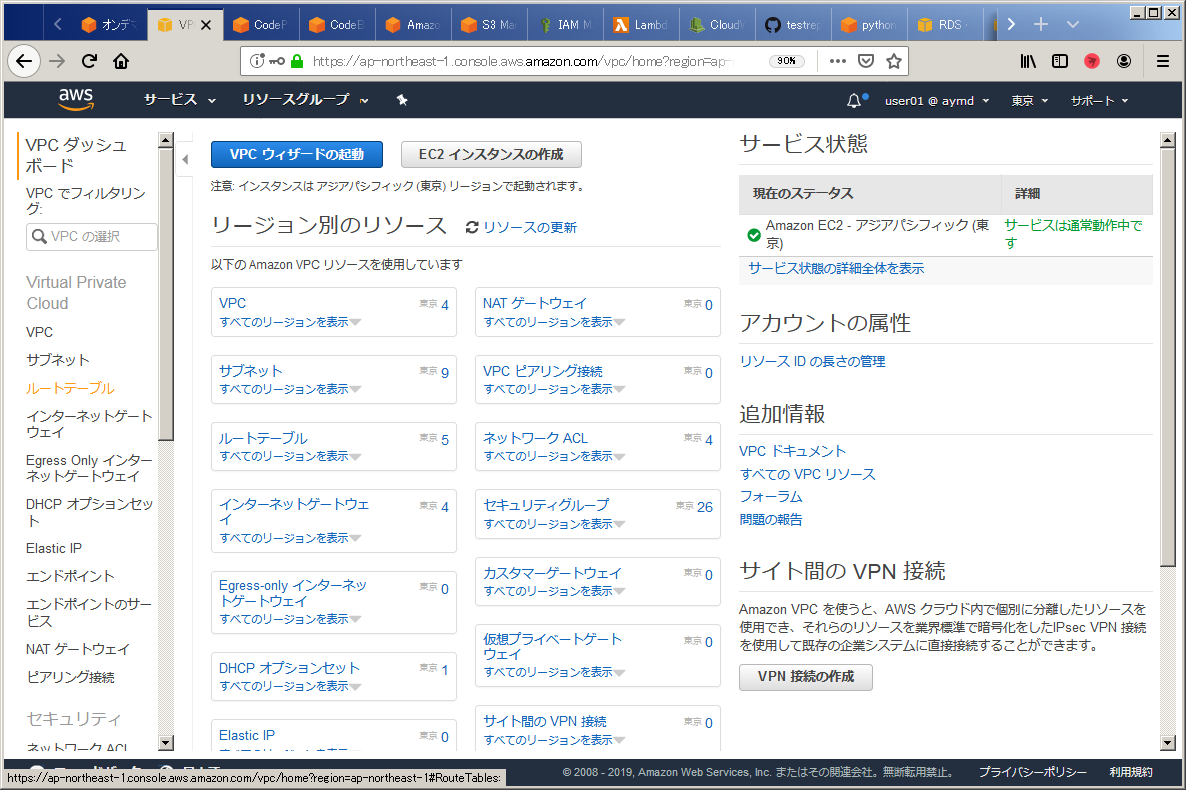This screenshot has height=790, width=1186.
Task: Switch to the RDS browser tab
Action: click(x=945, y=25)
